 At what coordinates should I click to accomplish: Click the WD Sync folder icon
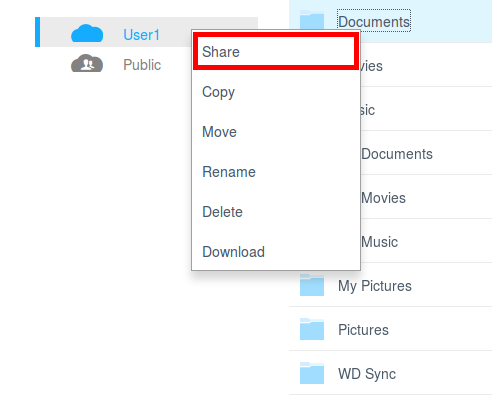312,373
